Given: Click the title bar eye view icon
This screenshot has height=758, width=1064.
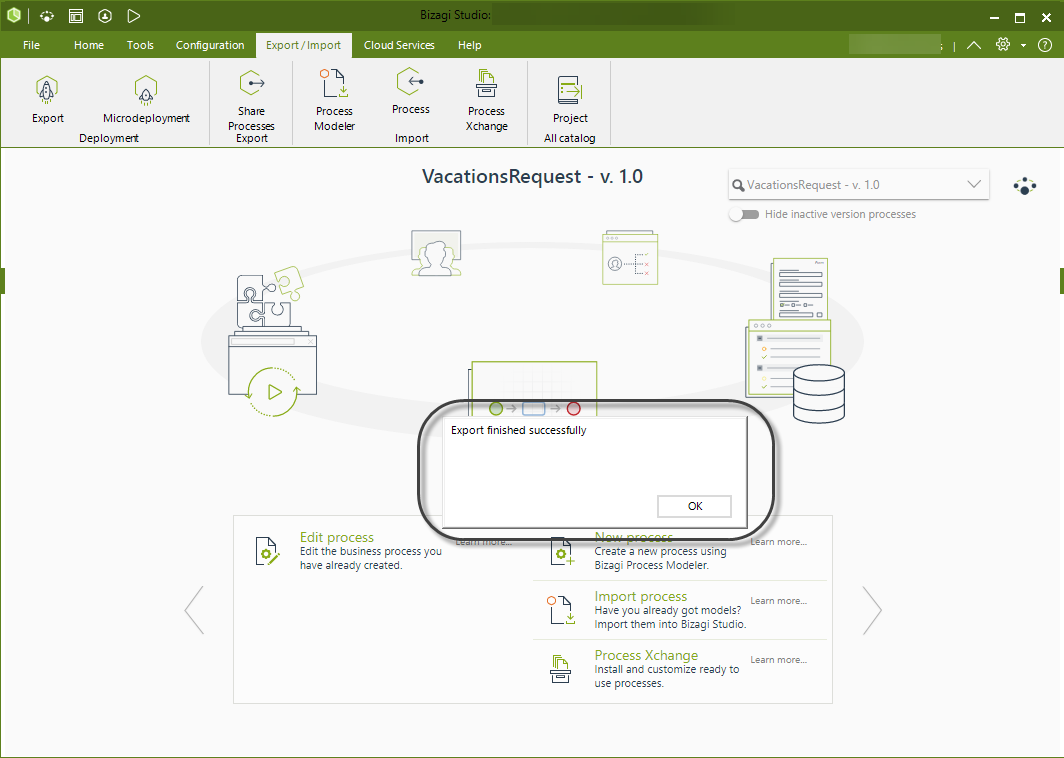Looking at the screenshot, I should tap(47, 16).
